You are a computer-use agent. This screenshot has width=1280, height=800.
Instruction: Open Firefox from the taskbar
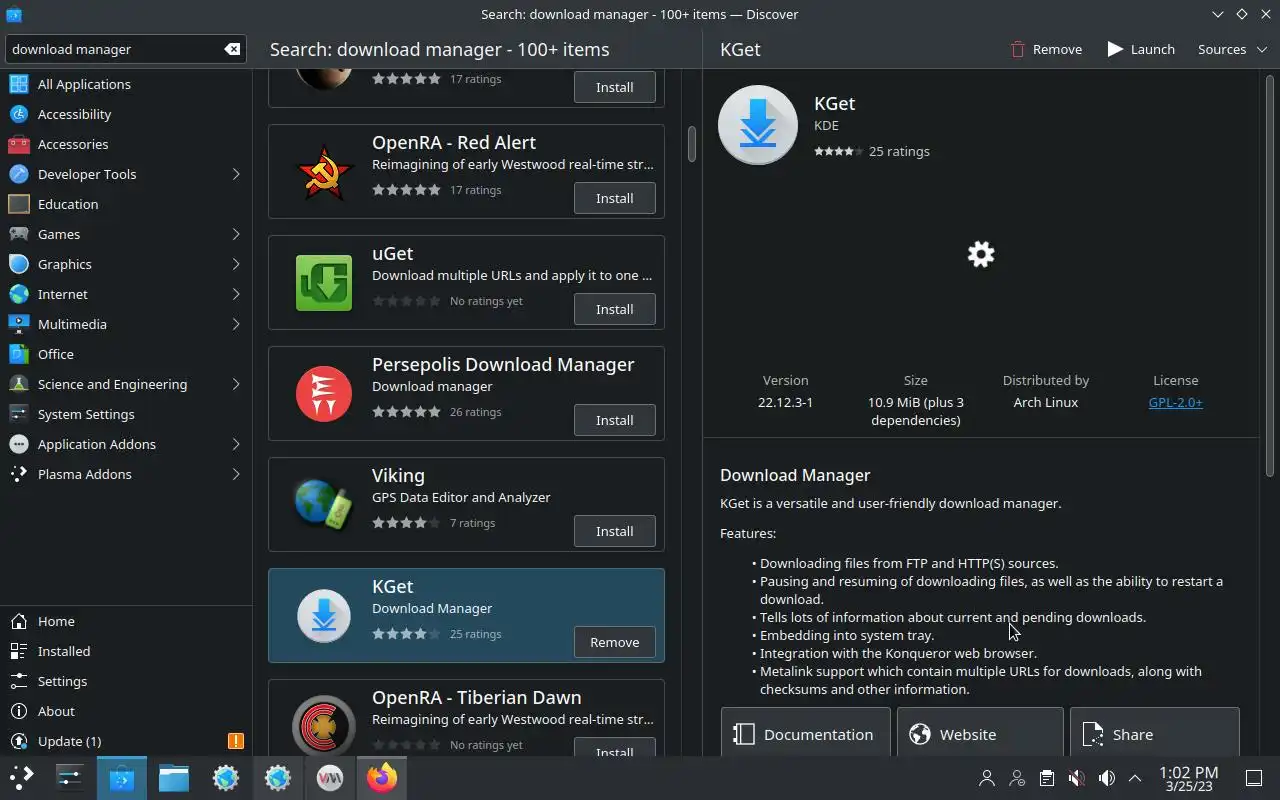[382, 777]
